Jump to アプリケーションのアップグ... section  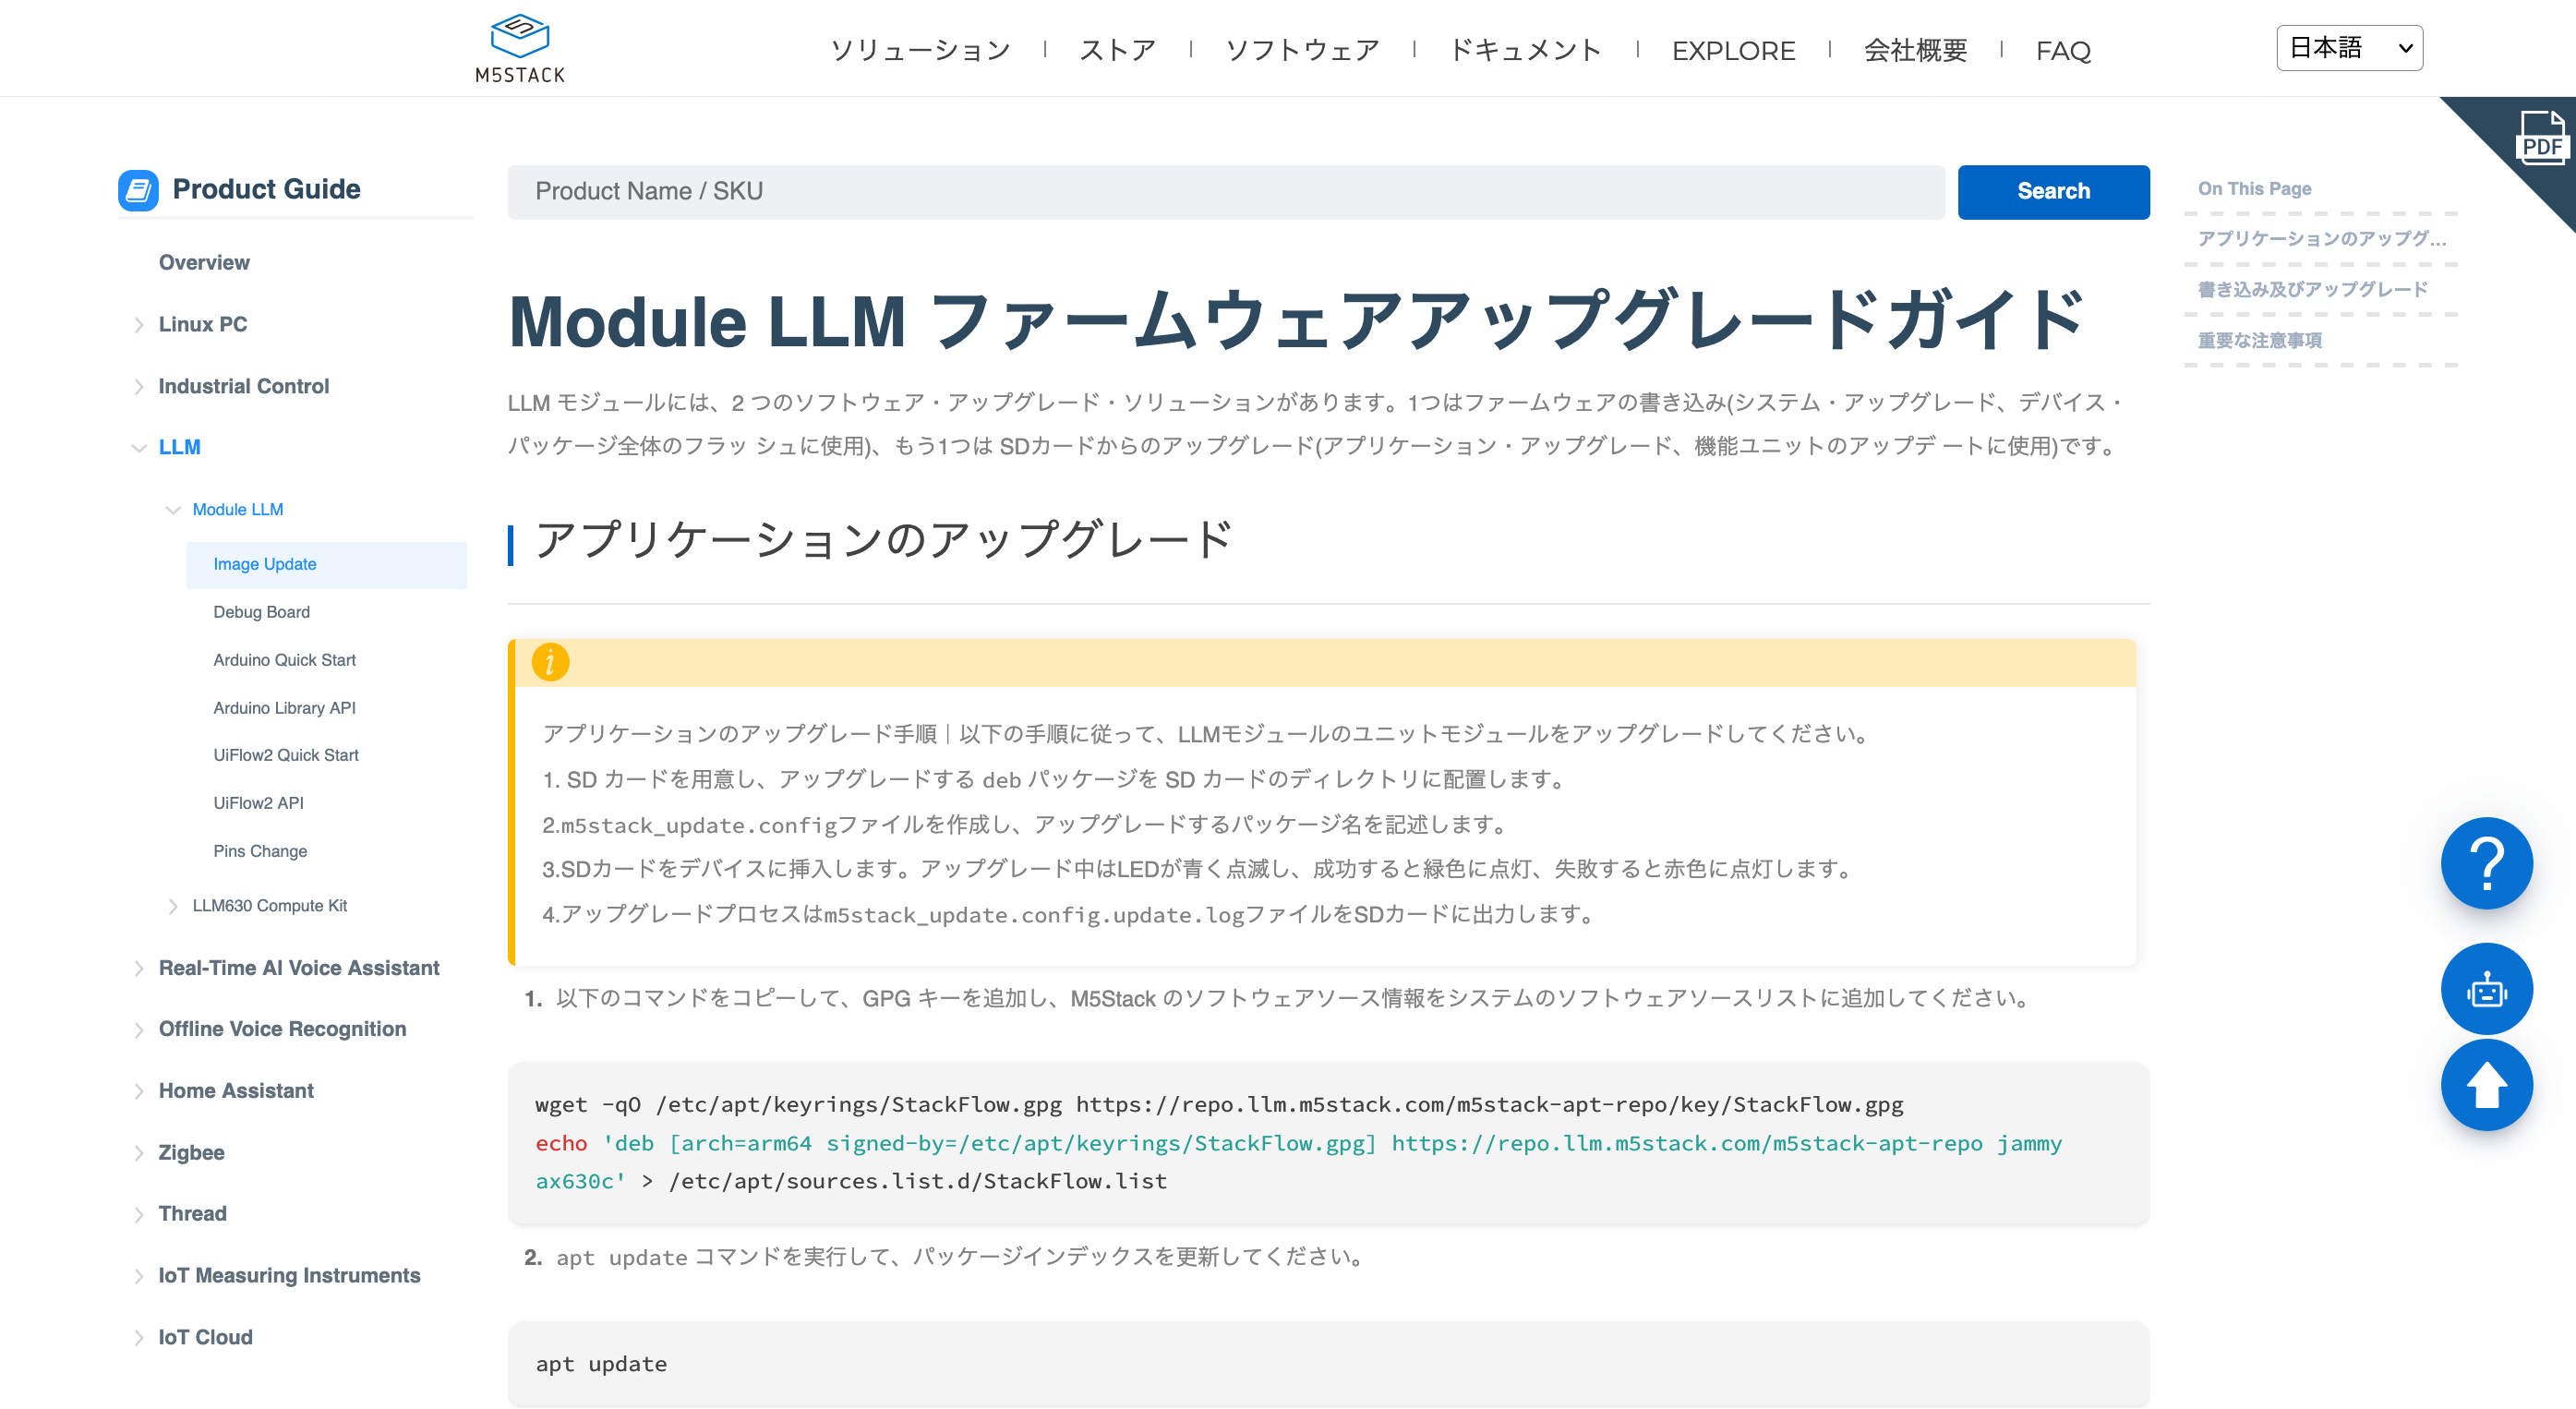2321,239
